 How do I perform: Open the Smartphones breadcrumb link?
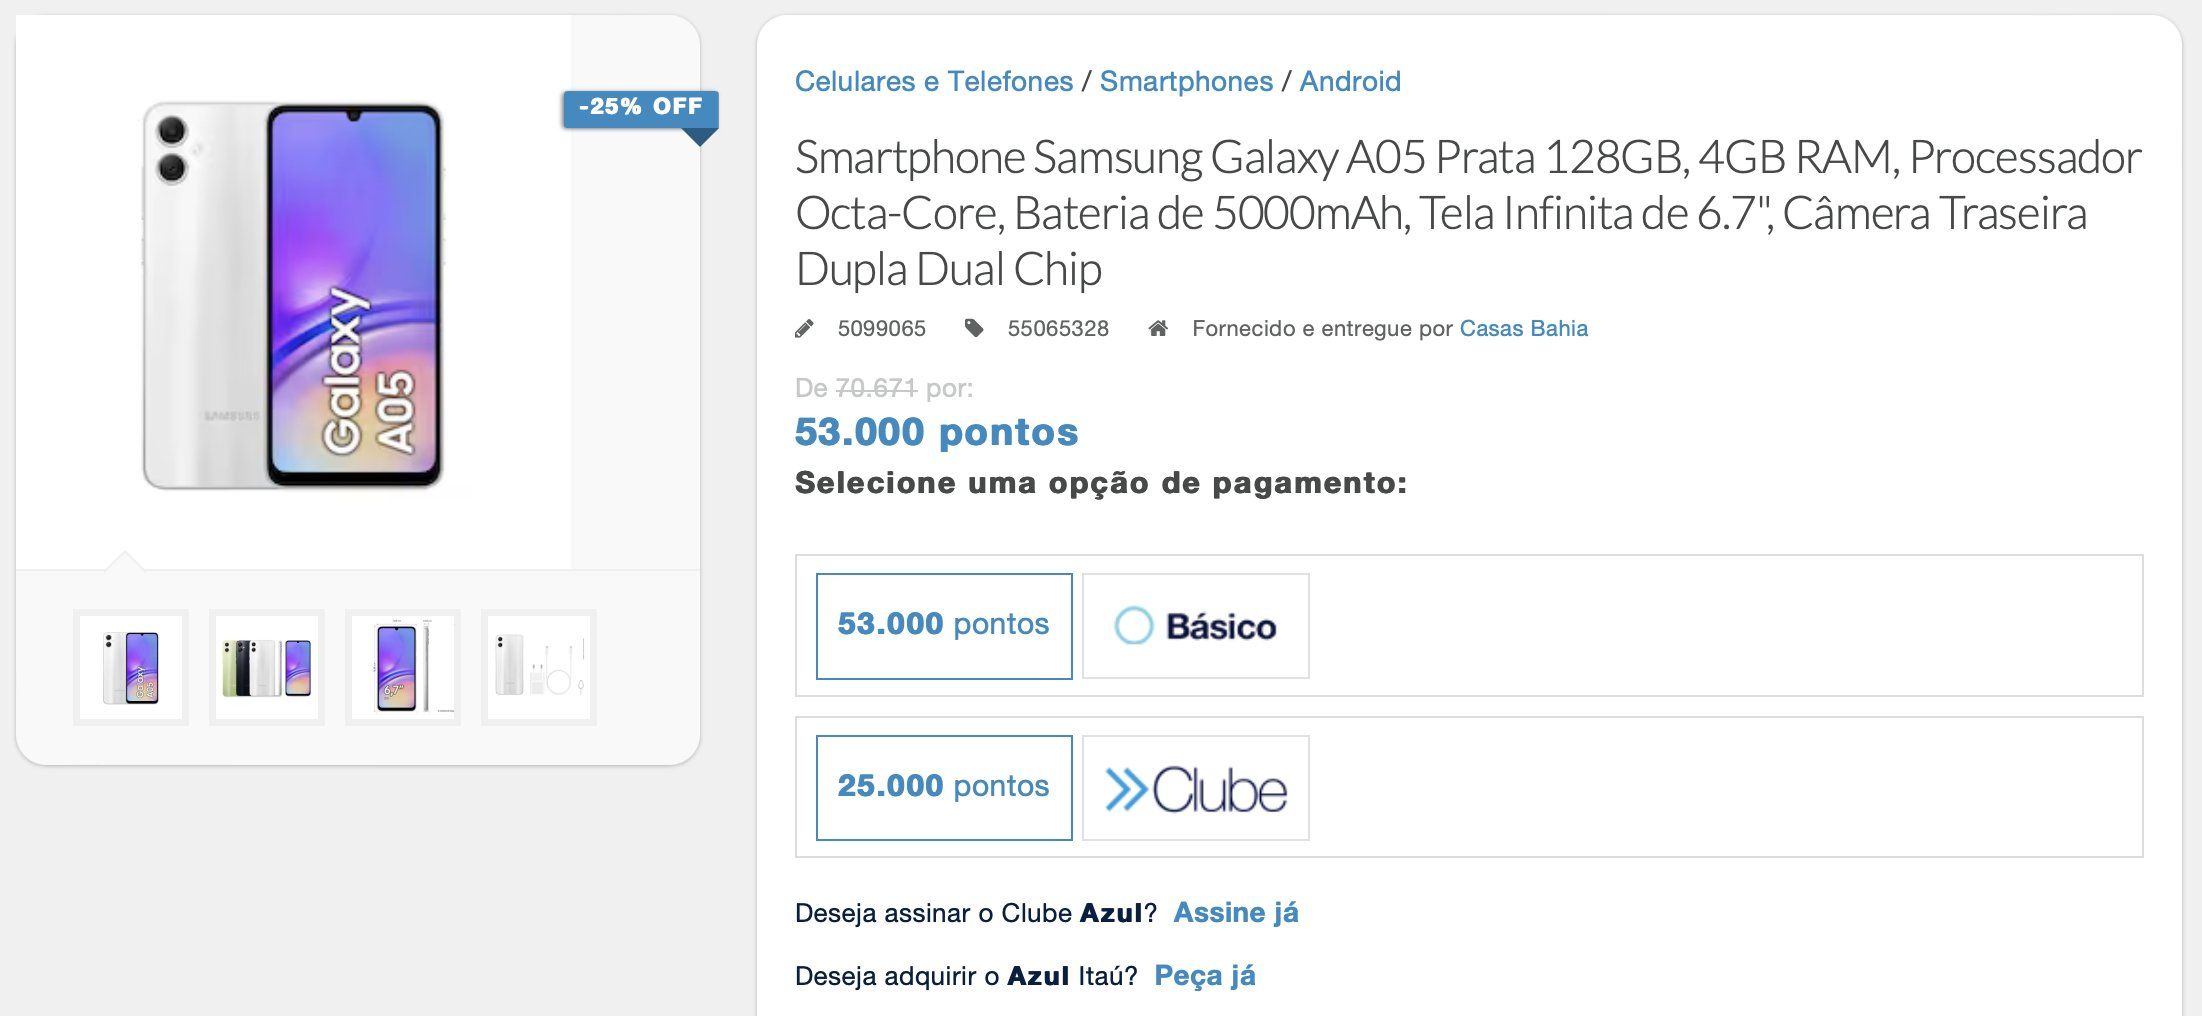pyautogui.click(x=1186, y=81)
